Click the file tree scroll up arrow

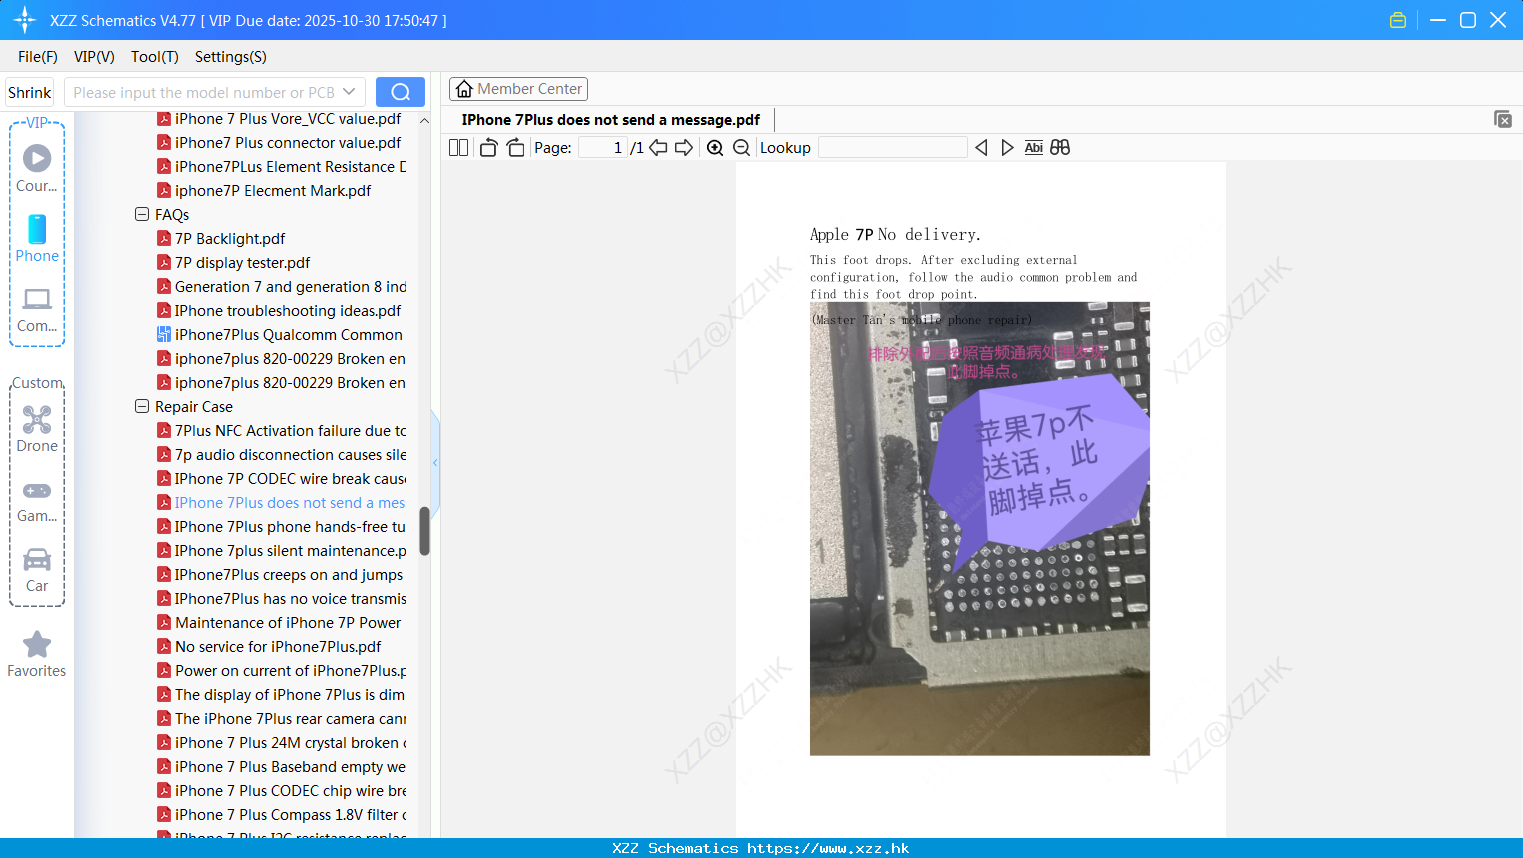pyautogui.click(x=424, y=120)
